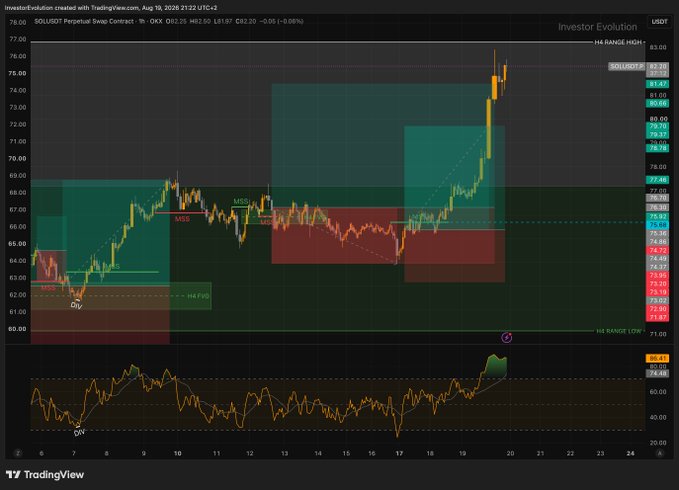Click the H4 RANGE LOW line label

tap(618, 331)
